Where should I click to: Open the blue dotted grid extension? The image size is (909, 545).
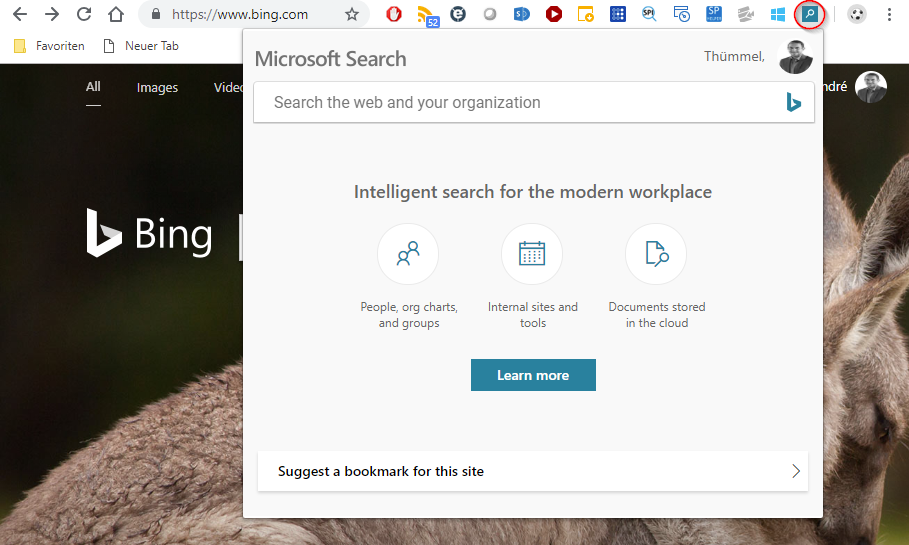618,14
